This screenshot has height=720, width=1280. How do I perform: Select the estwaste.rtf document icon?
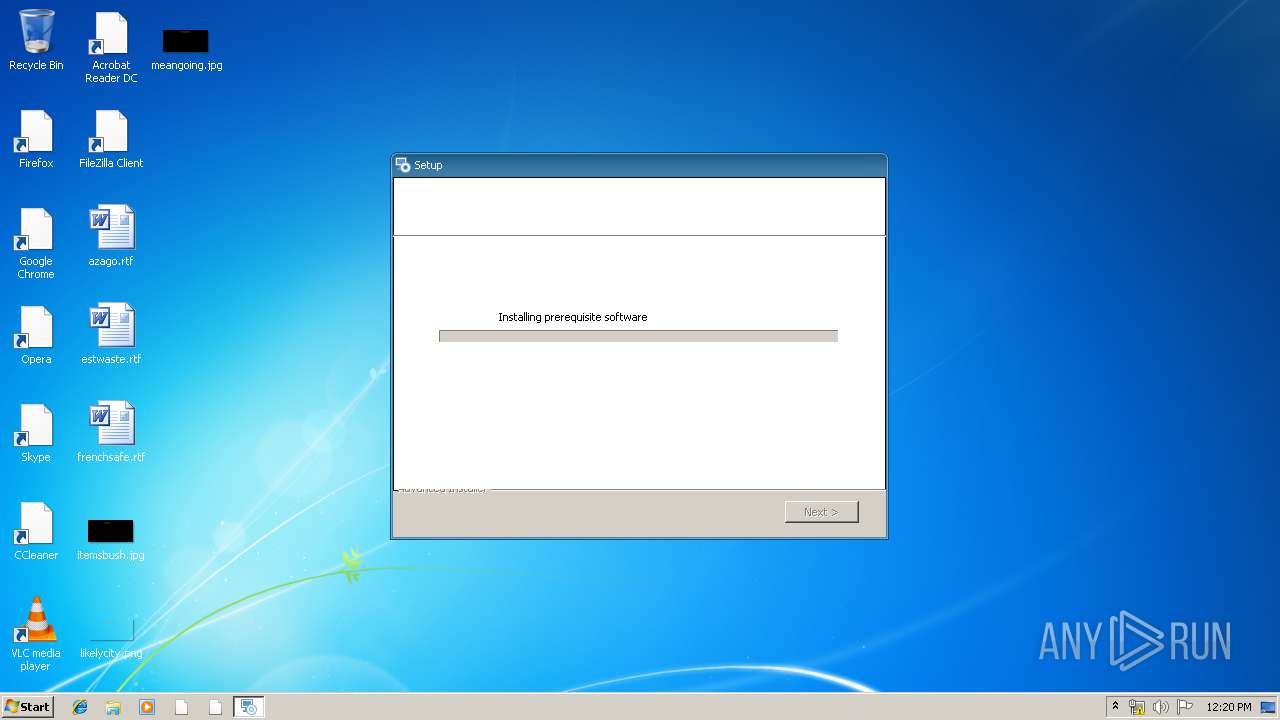[111, 334]
